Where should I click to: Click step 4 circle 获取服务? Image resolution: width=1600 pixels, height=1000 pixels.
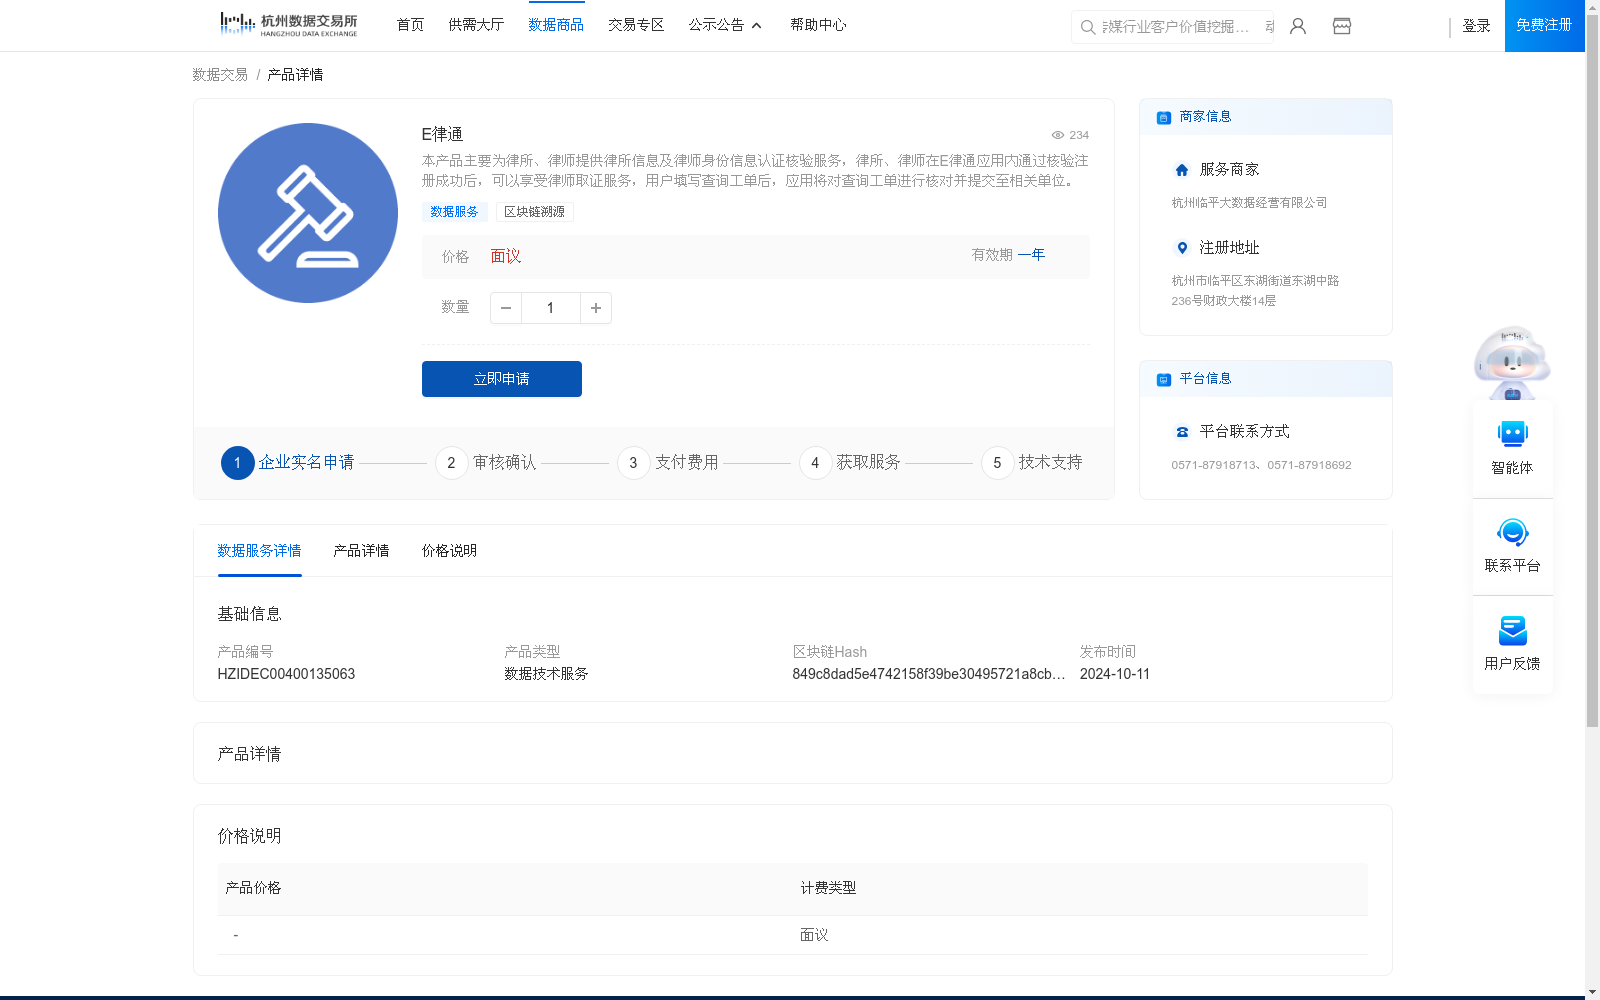pos(815,463)
